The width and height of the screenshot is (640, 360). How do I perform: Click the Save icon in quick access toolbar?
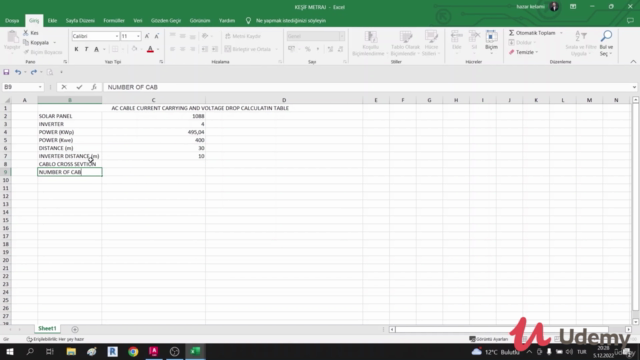point(6,72)
